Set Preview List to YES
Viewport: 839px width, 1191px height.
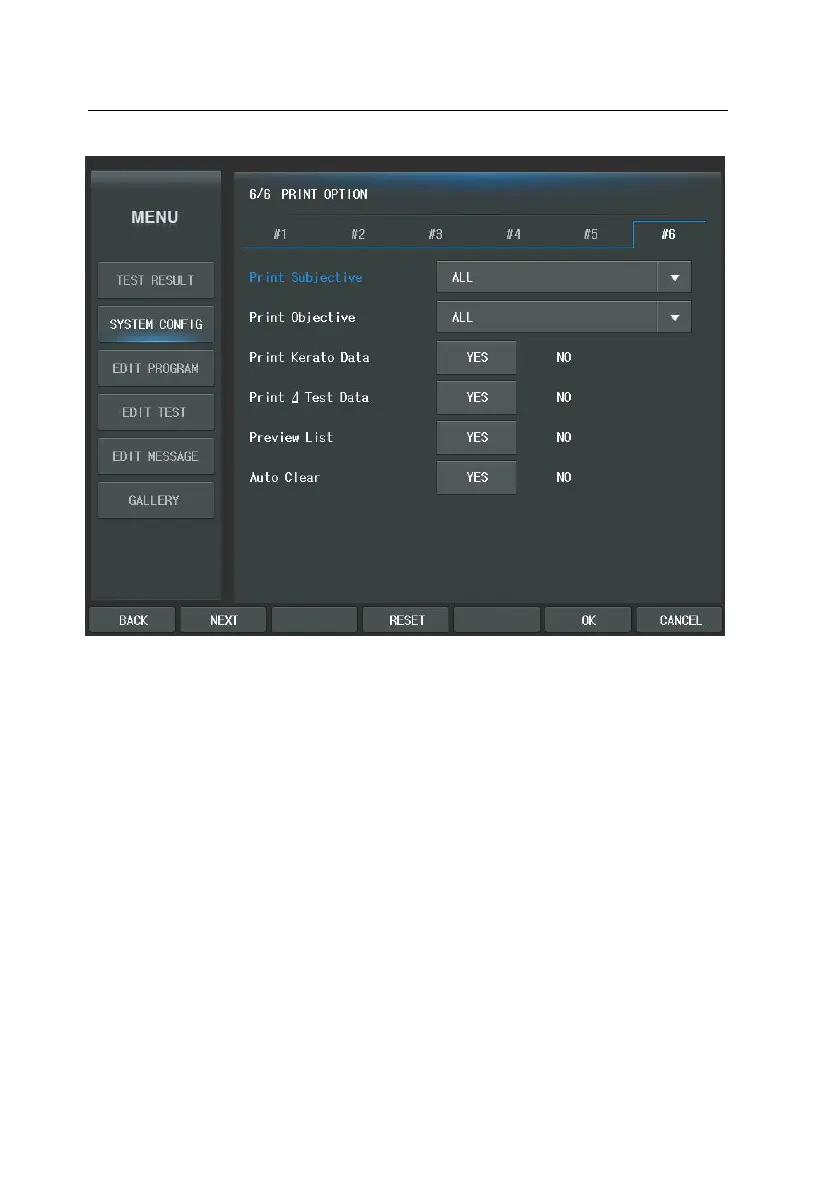477,438
